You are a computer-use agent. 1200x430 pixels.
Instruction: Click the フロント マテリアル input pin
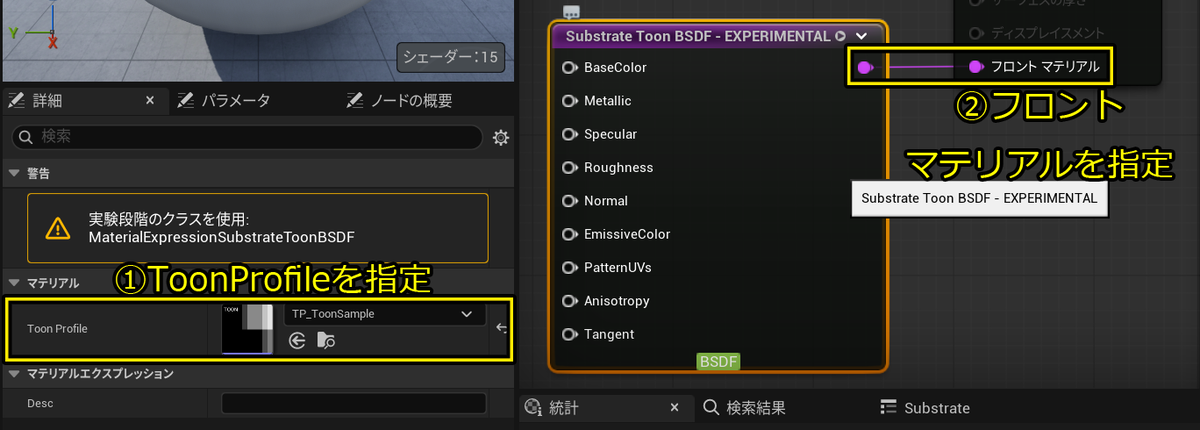click(x=977, y=67)
